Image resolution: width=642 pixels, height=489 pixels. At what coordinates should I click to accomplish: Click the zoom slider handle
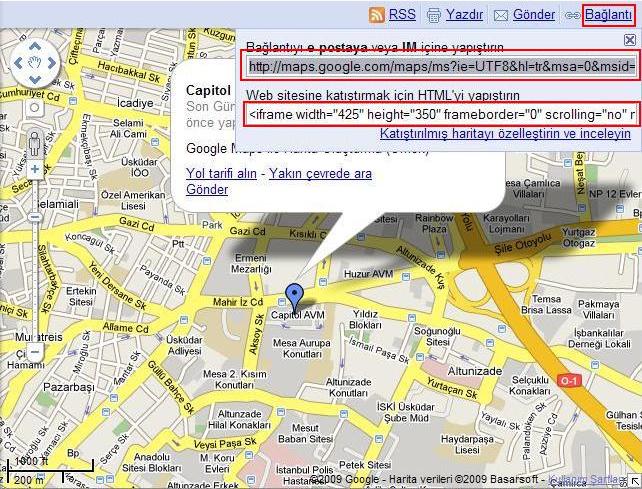click(35, 217)
